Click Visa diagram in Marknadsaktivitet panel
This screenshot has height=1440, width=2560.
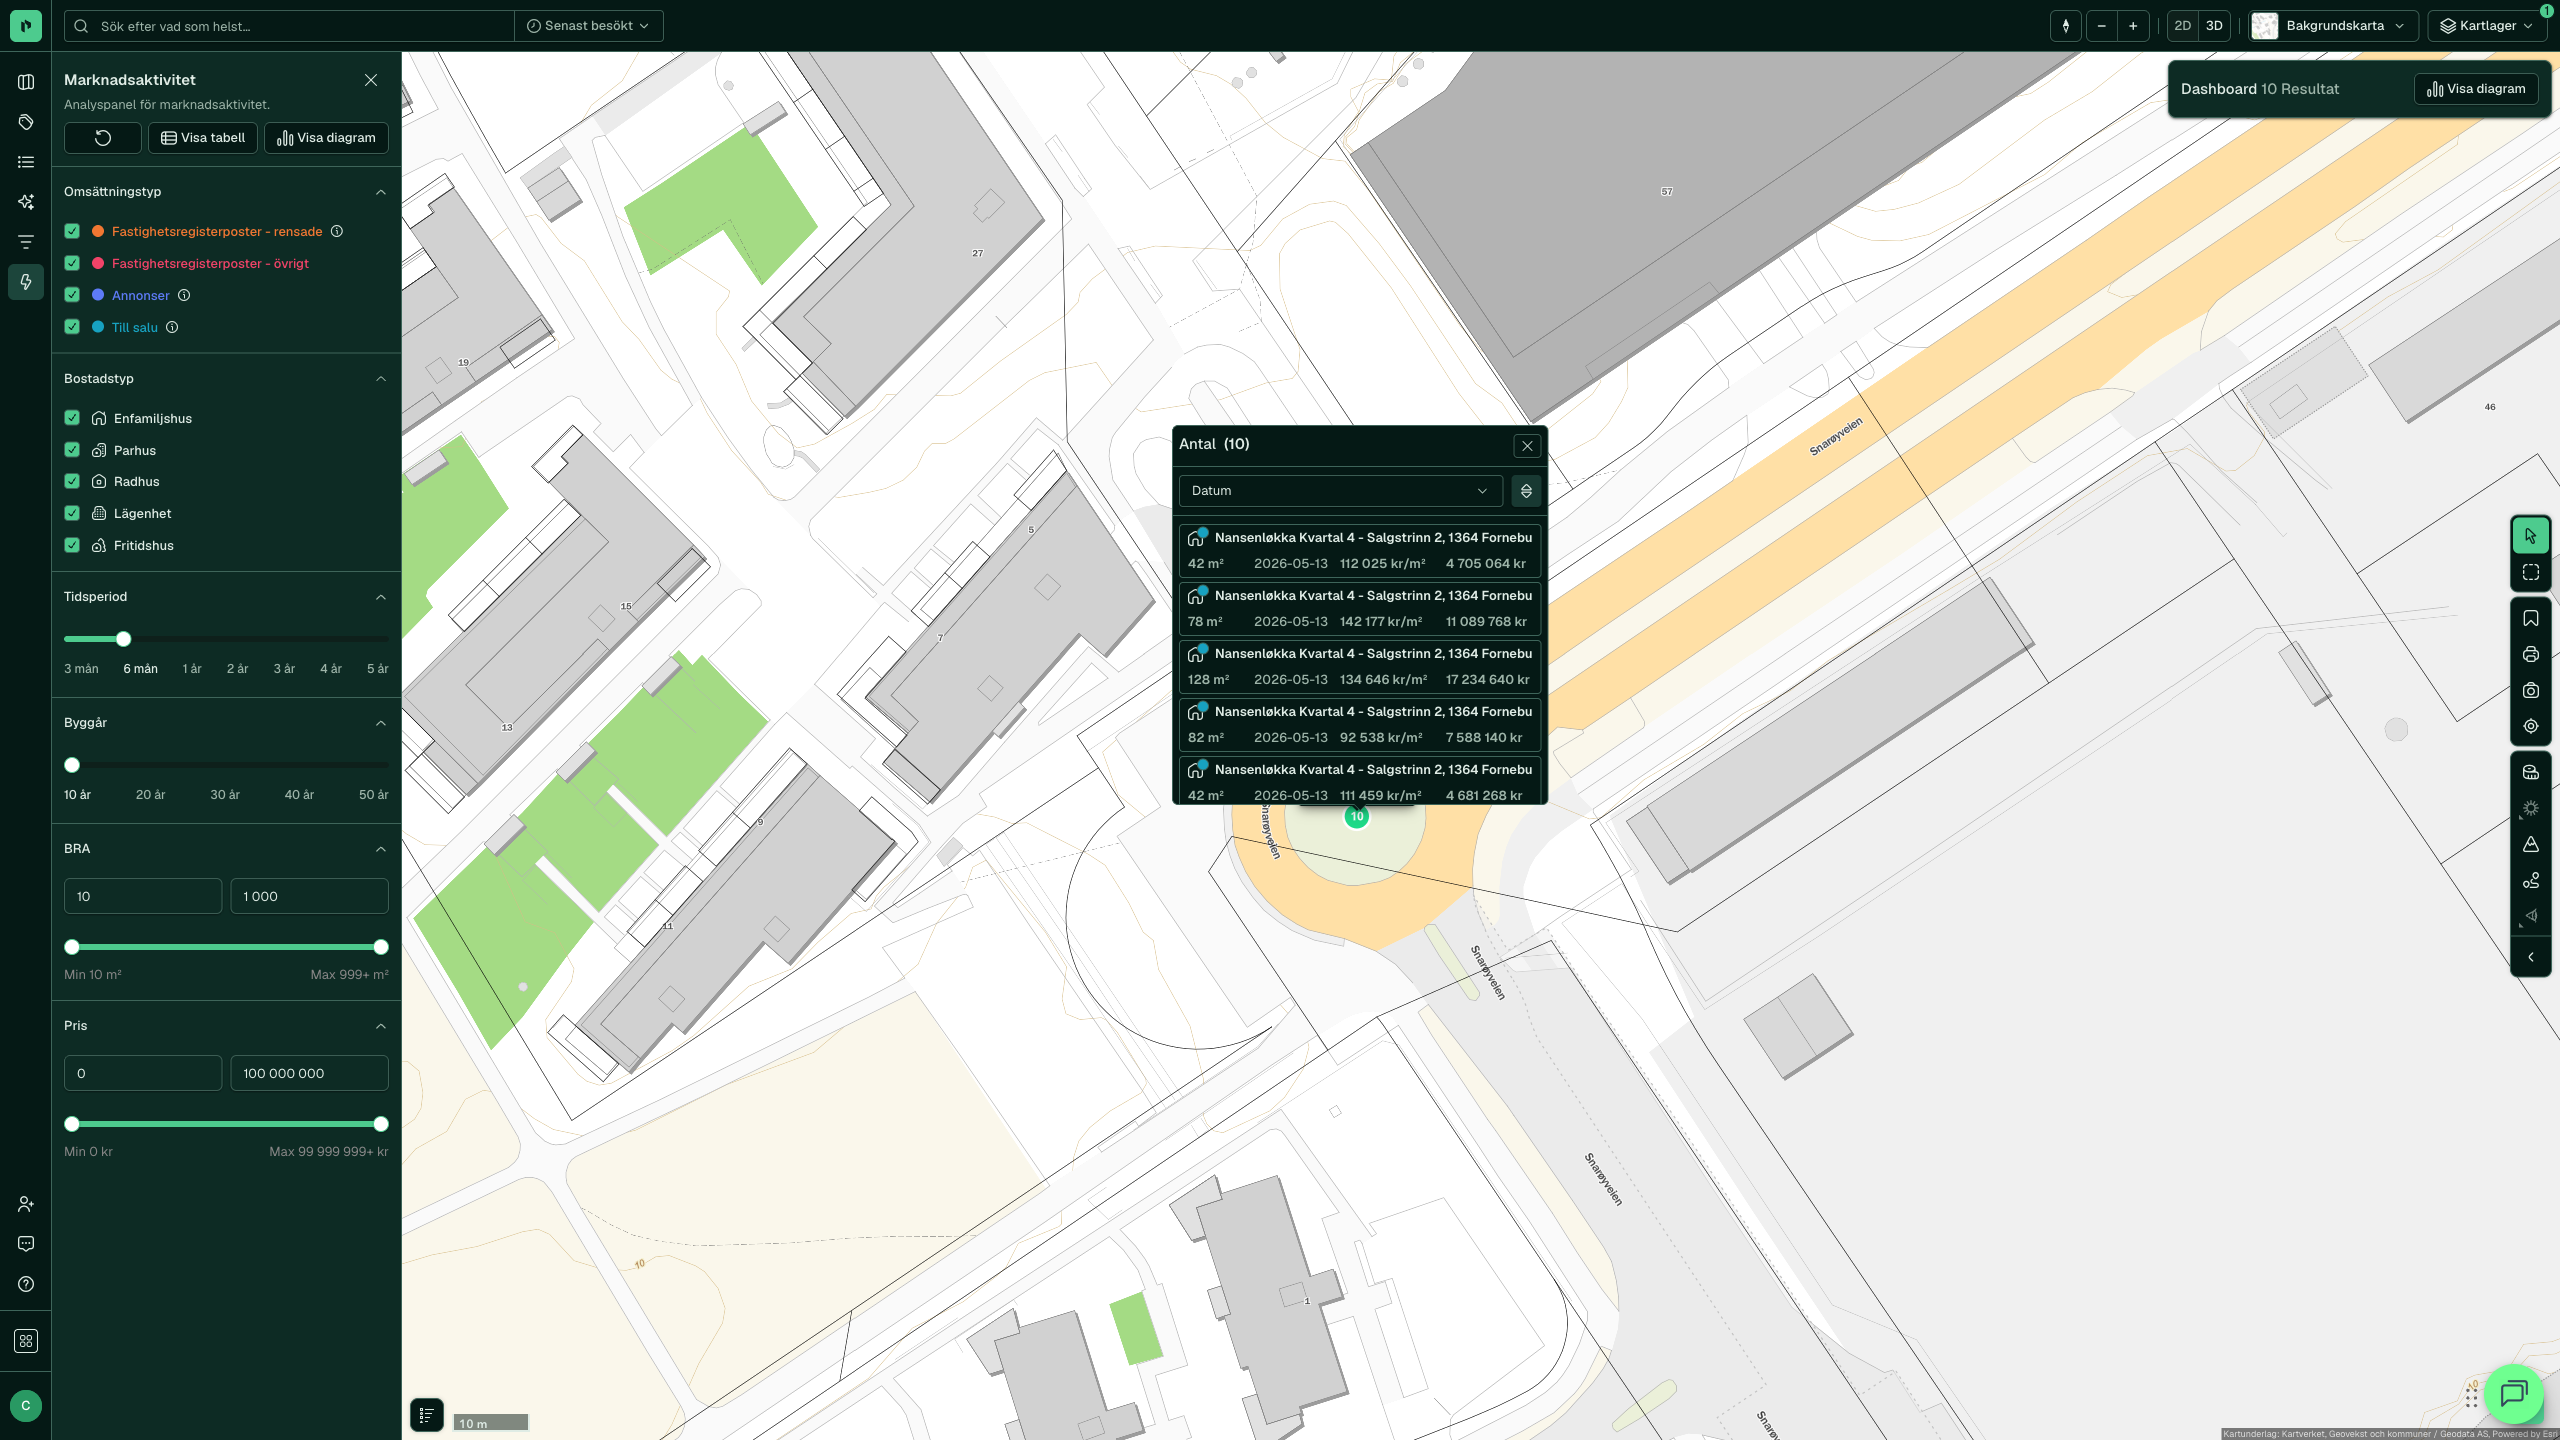click(326, 138)
